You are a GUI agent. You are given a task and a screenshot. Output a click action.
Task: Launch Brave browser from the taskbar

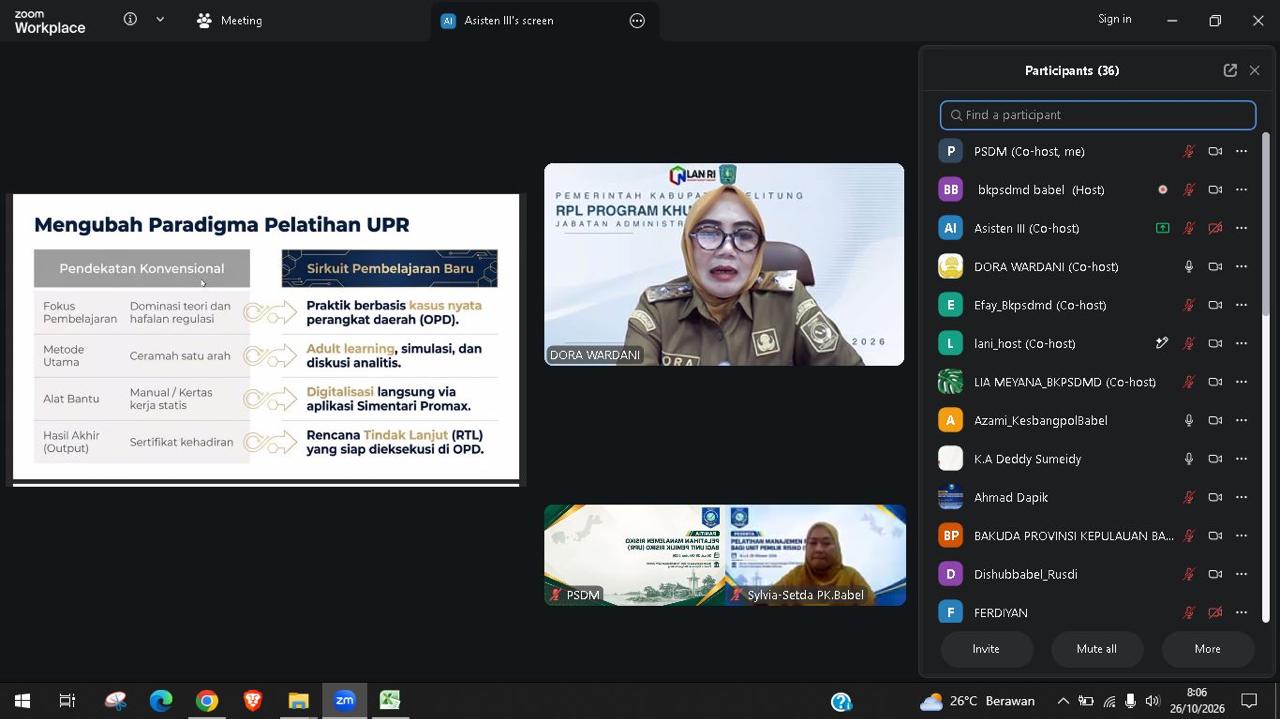tap(253, 701)
